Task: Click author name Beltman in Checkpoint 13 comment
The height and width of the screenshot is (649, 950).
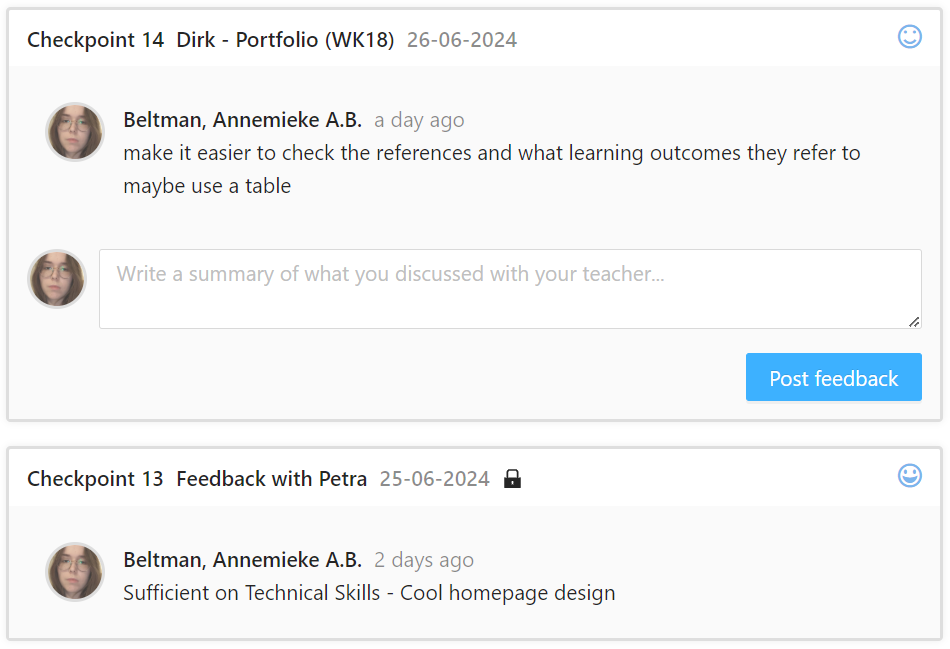Action: click(242, 560)
